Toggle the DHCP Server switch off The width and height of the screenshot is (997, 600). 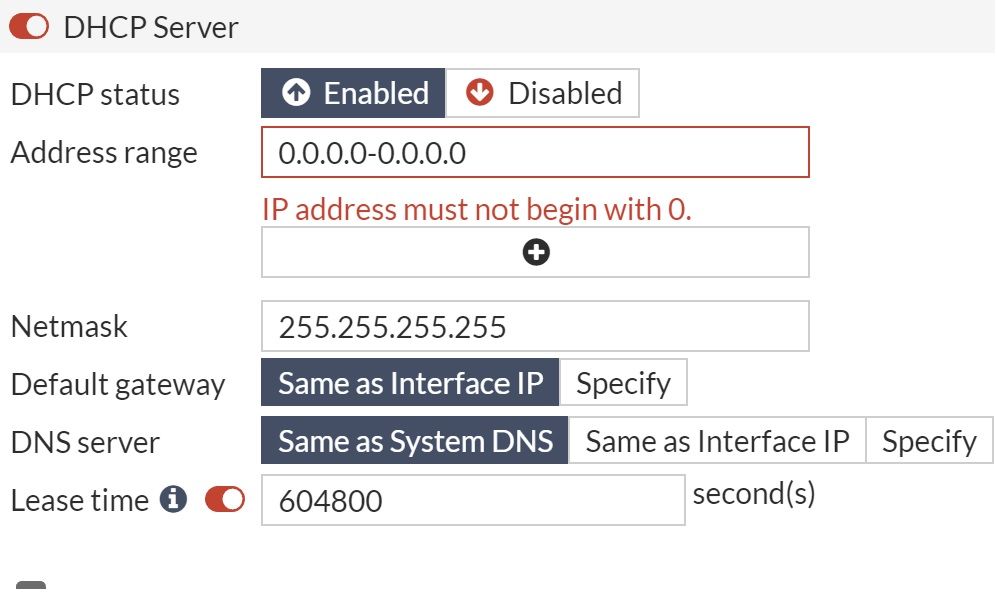29,27
